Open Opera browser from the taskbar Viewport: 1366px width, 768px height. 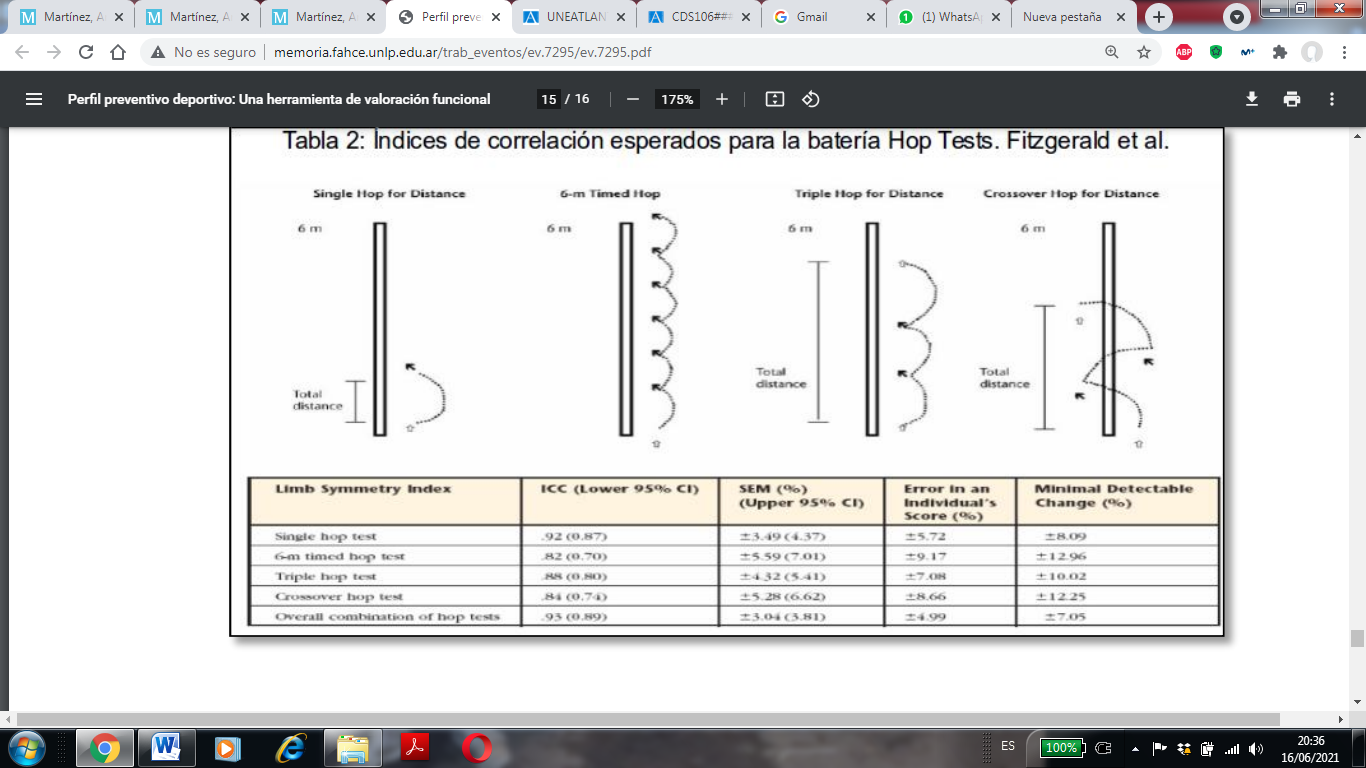tap(476, 747)
